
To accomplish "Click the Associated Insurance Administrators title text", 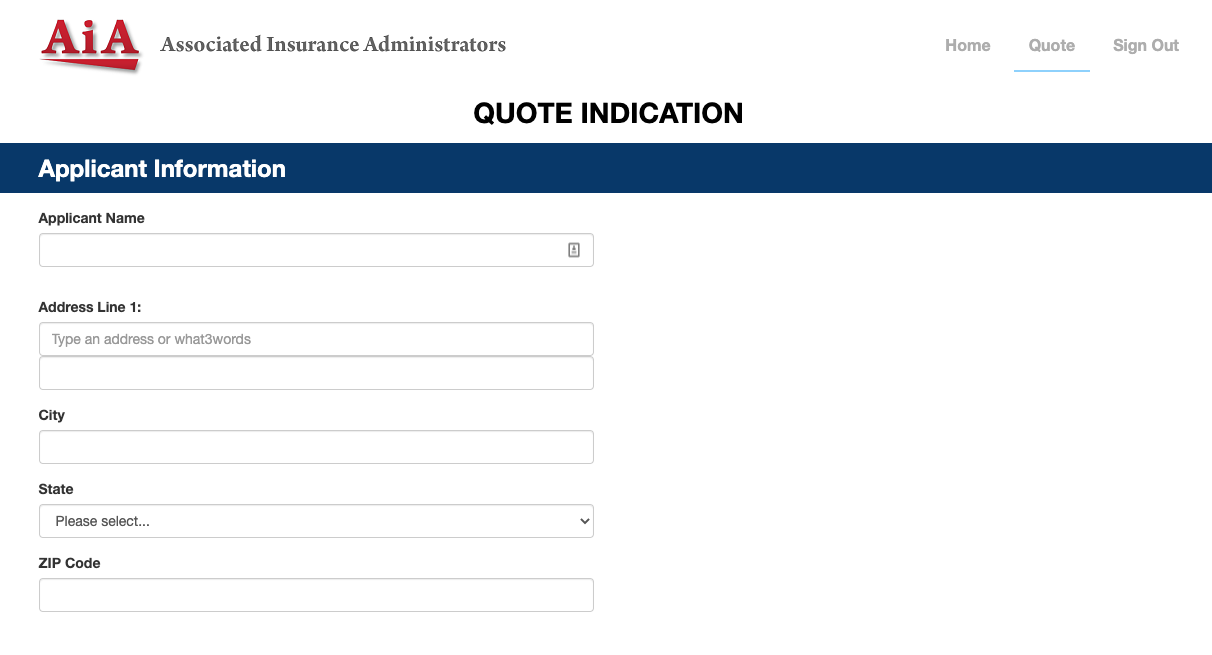I will [333, 44].
